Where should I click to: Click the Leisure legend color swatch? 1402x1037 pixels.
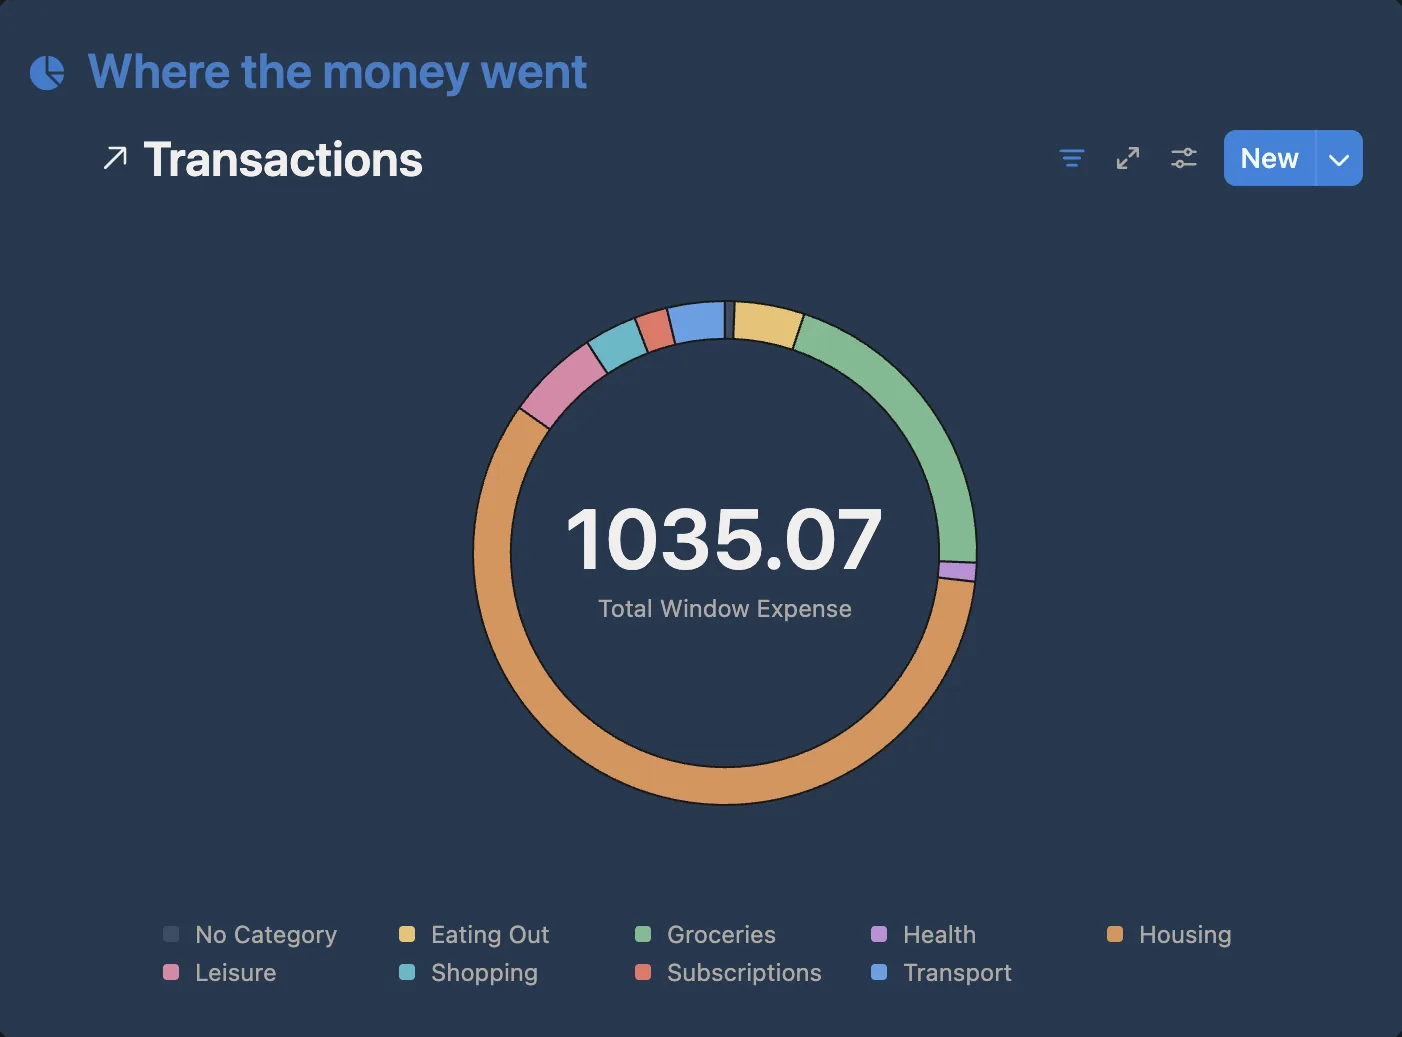[171, 972]
